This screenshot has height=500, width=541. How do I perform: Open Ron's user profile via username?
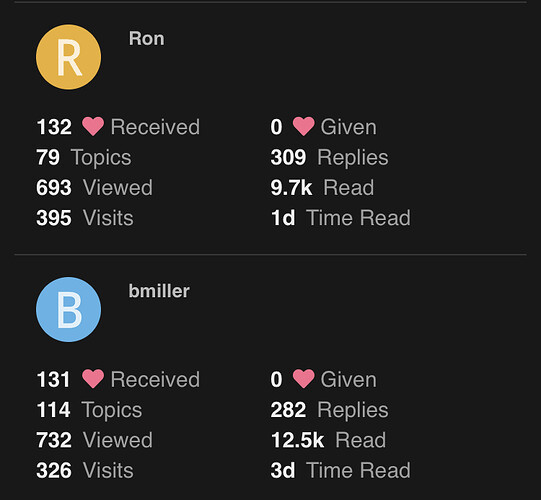(147, 38)
